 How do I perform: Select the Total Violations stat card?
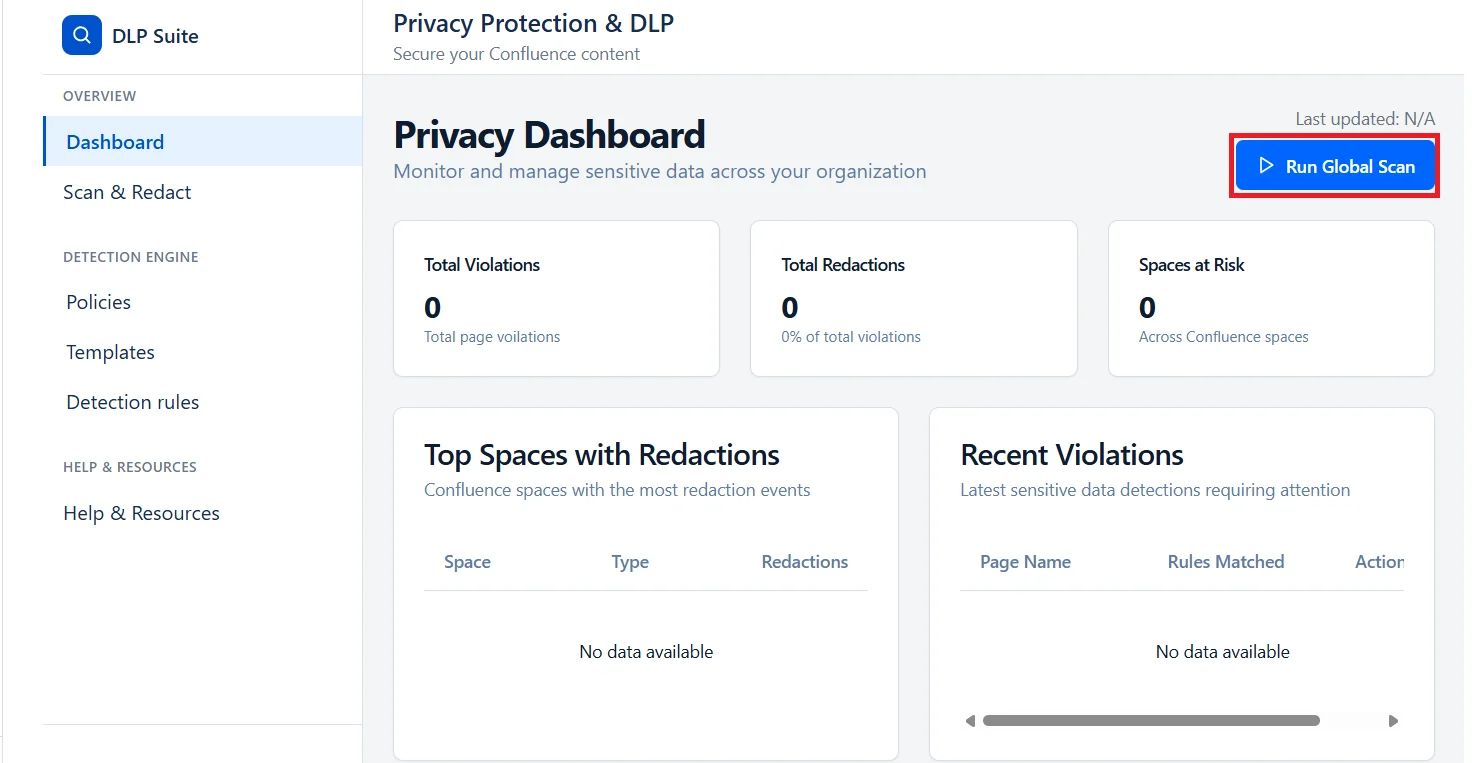point(556,298)
